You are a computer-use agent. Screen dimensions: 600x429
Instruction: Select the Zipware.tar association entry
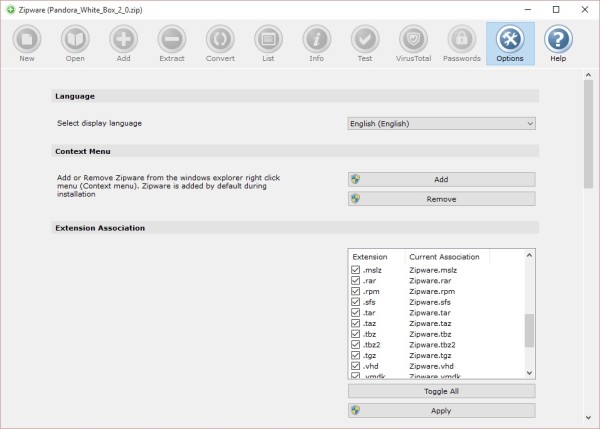[430, 313]
